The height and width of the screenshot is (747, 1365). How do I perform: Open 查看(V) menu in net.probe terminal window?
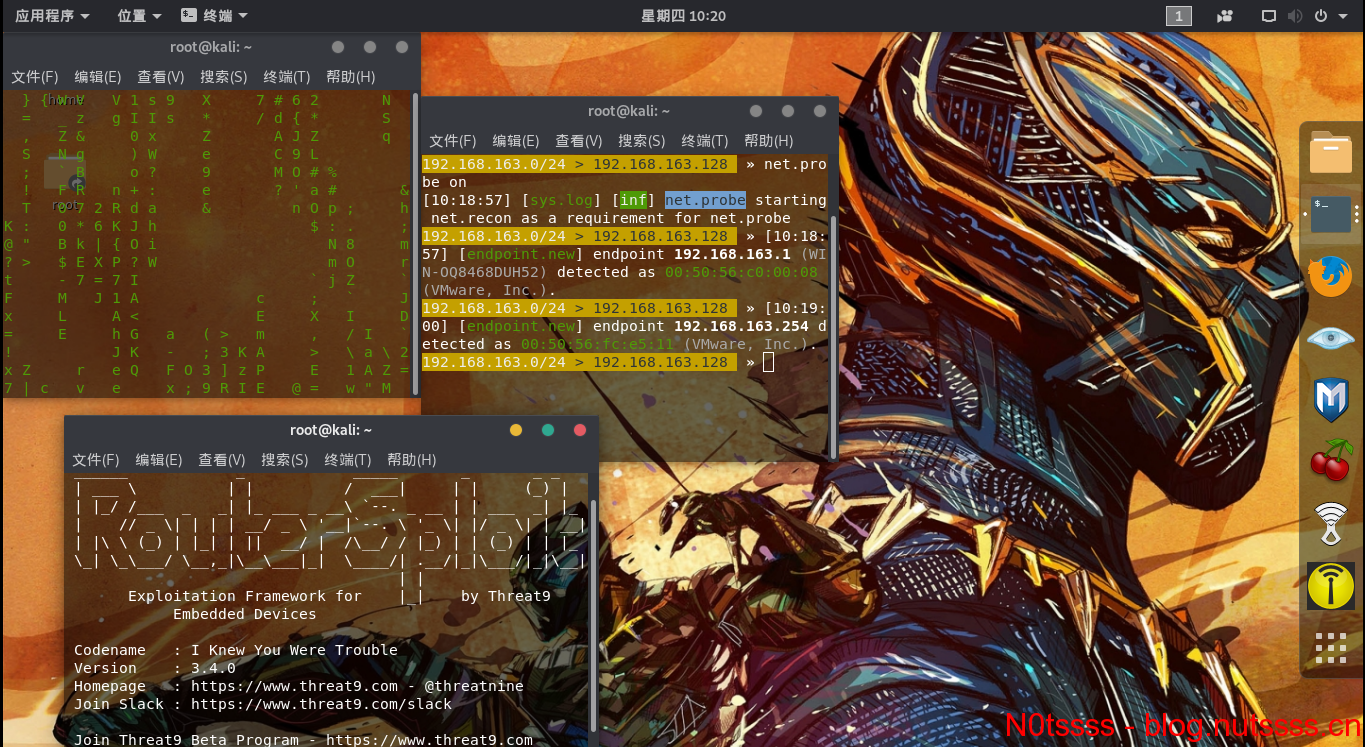click(x=579, y=141)
